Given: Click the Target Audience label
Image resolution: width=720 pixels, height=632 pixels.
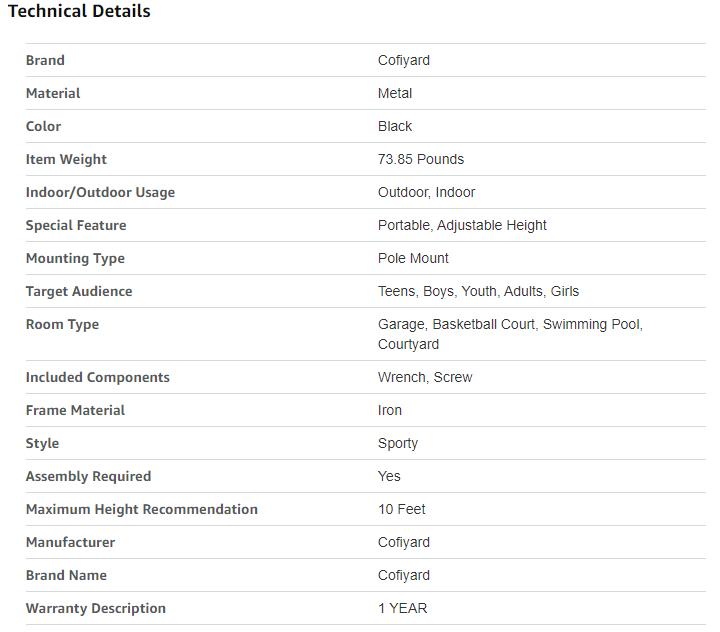Looking at the screenshot, I should (x=79, y=291).
